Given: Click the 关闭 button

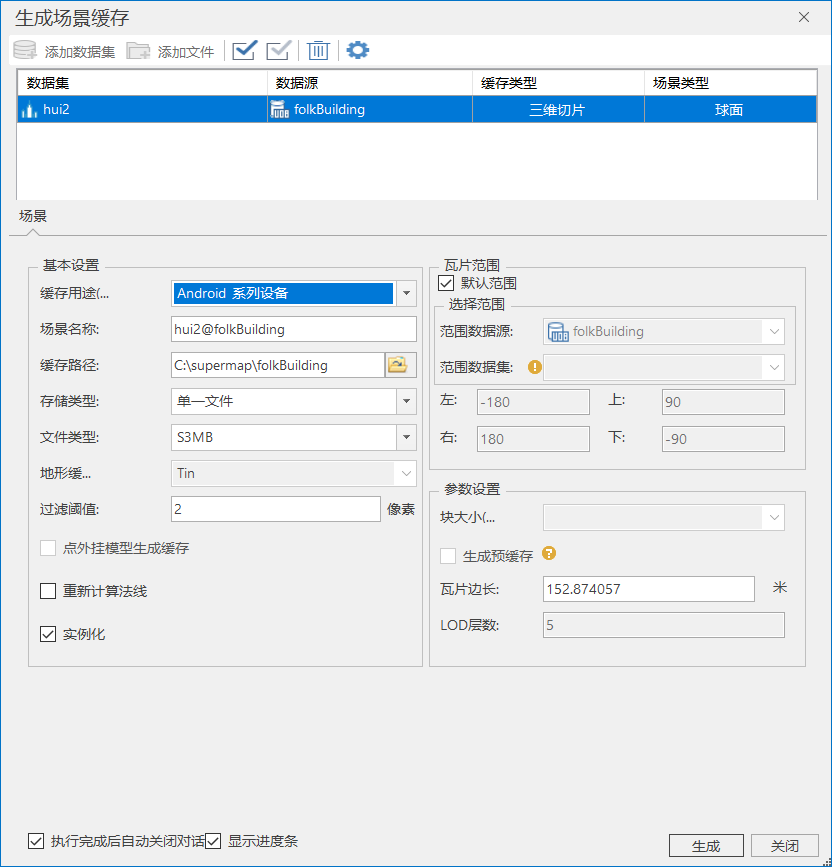Looking at the screenshot, I should [x=784, y=845].
